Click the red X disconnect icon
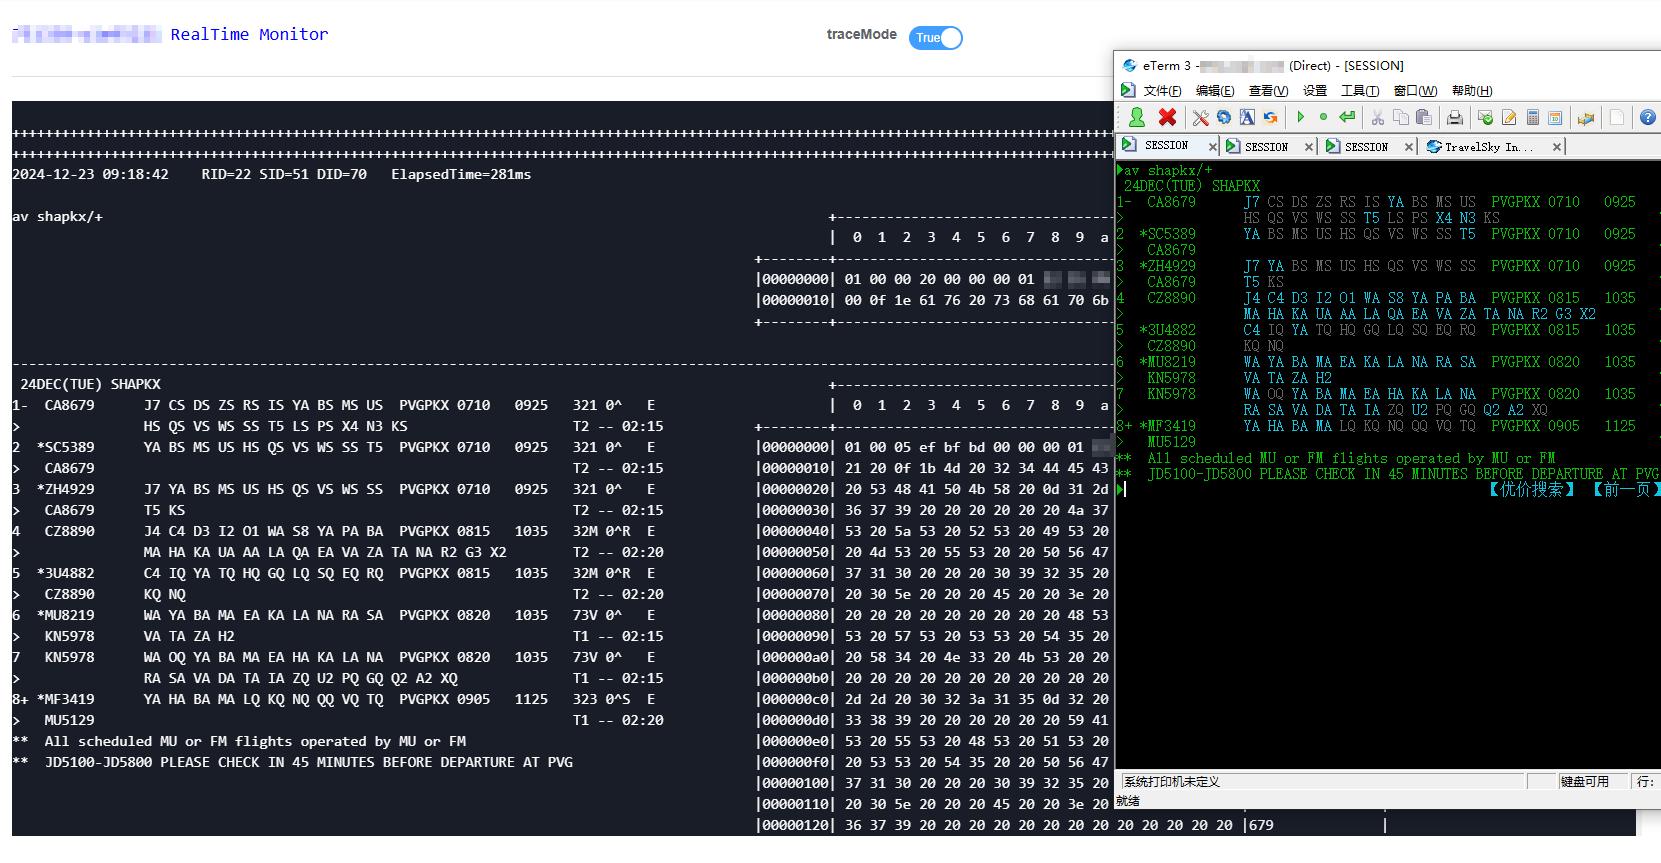The image size is (1661, 863). point(1167,117)
